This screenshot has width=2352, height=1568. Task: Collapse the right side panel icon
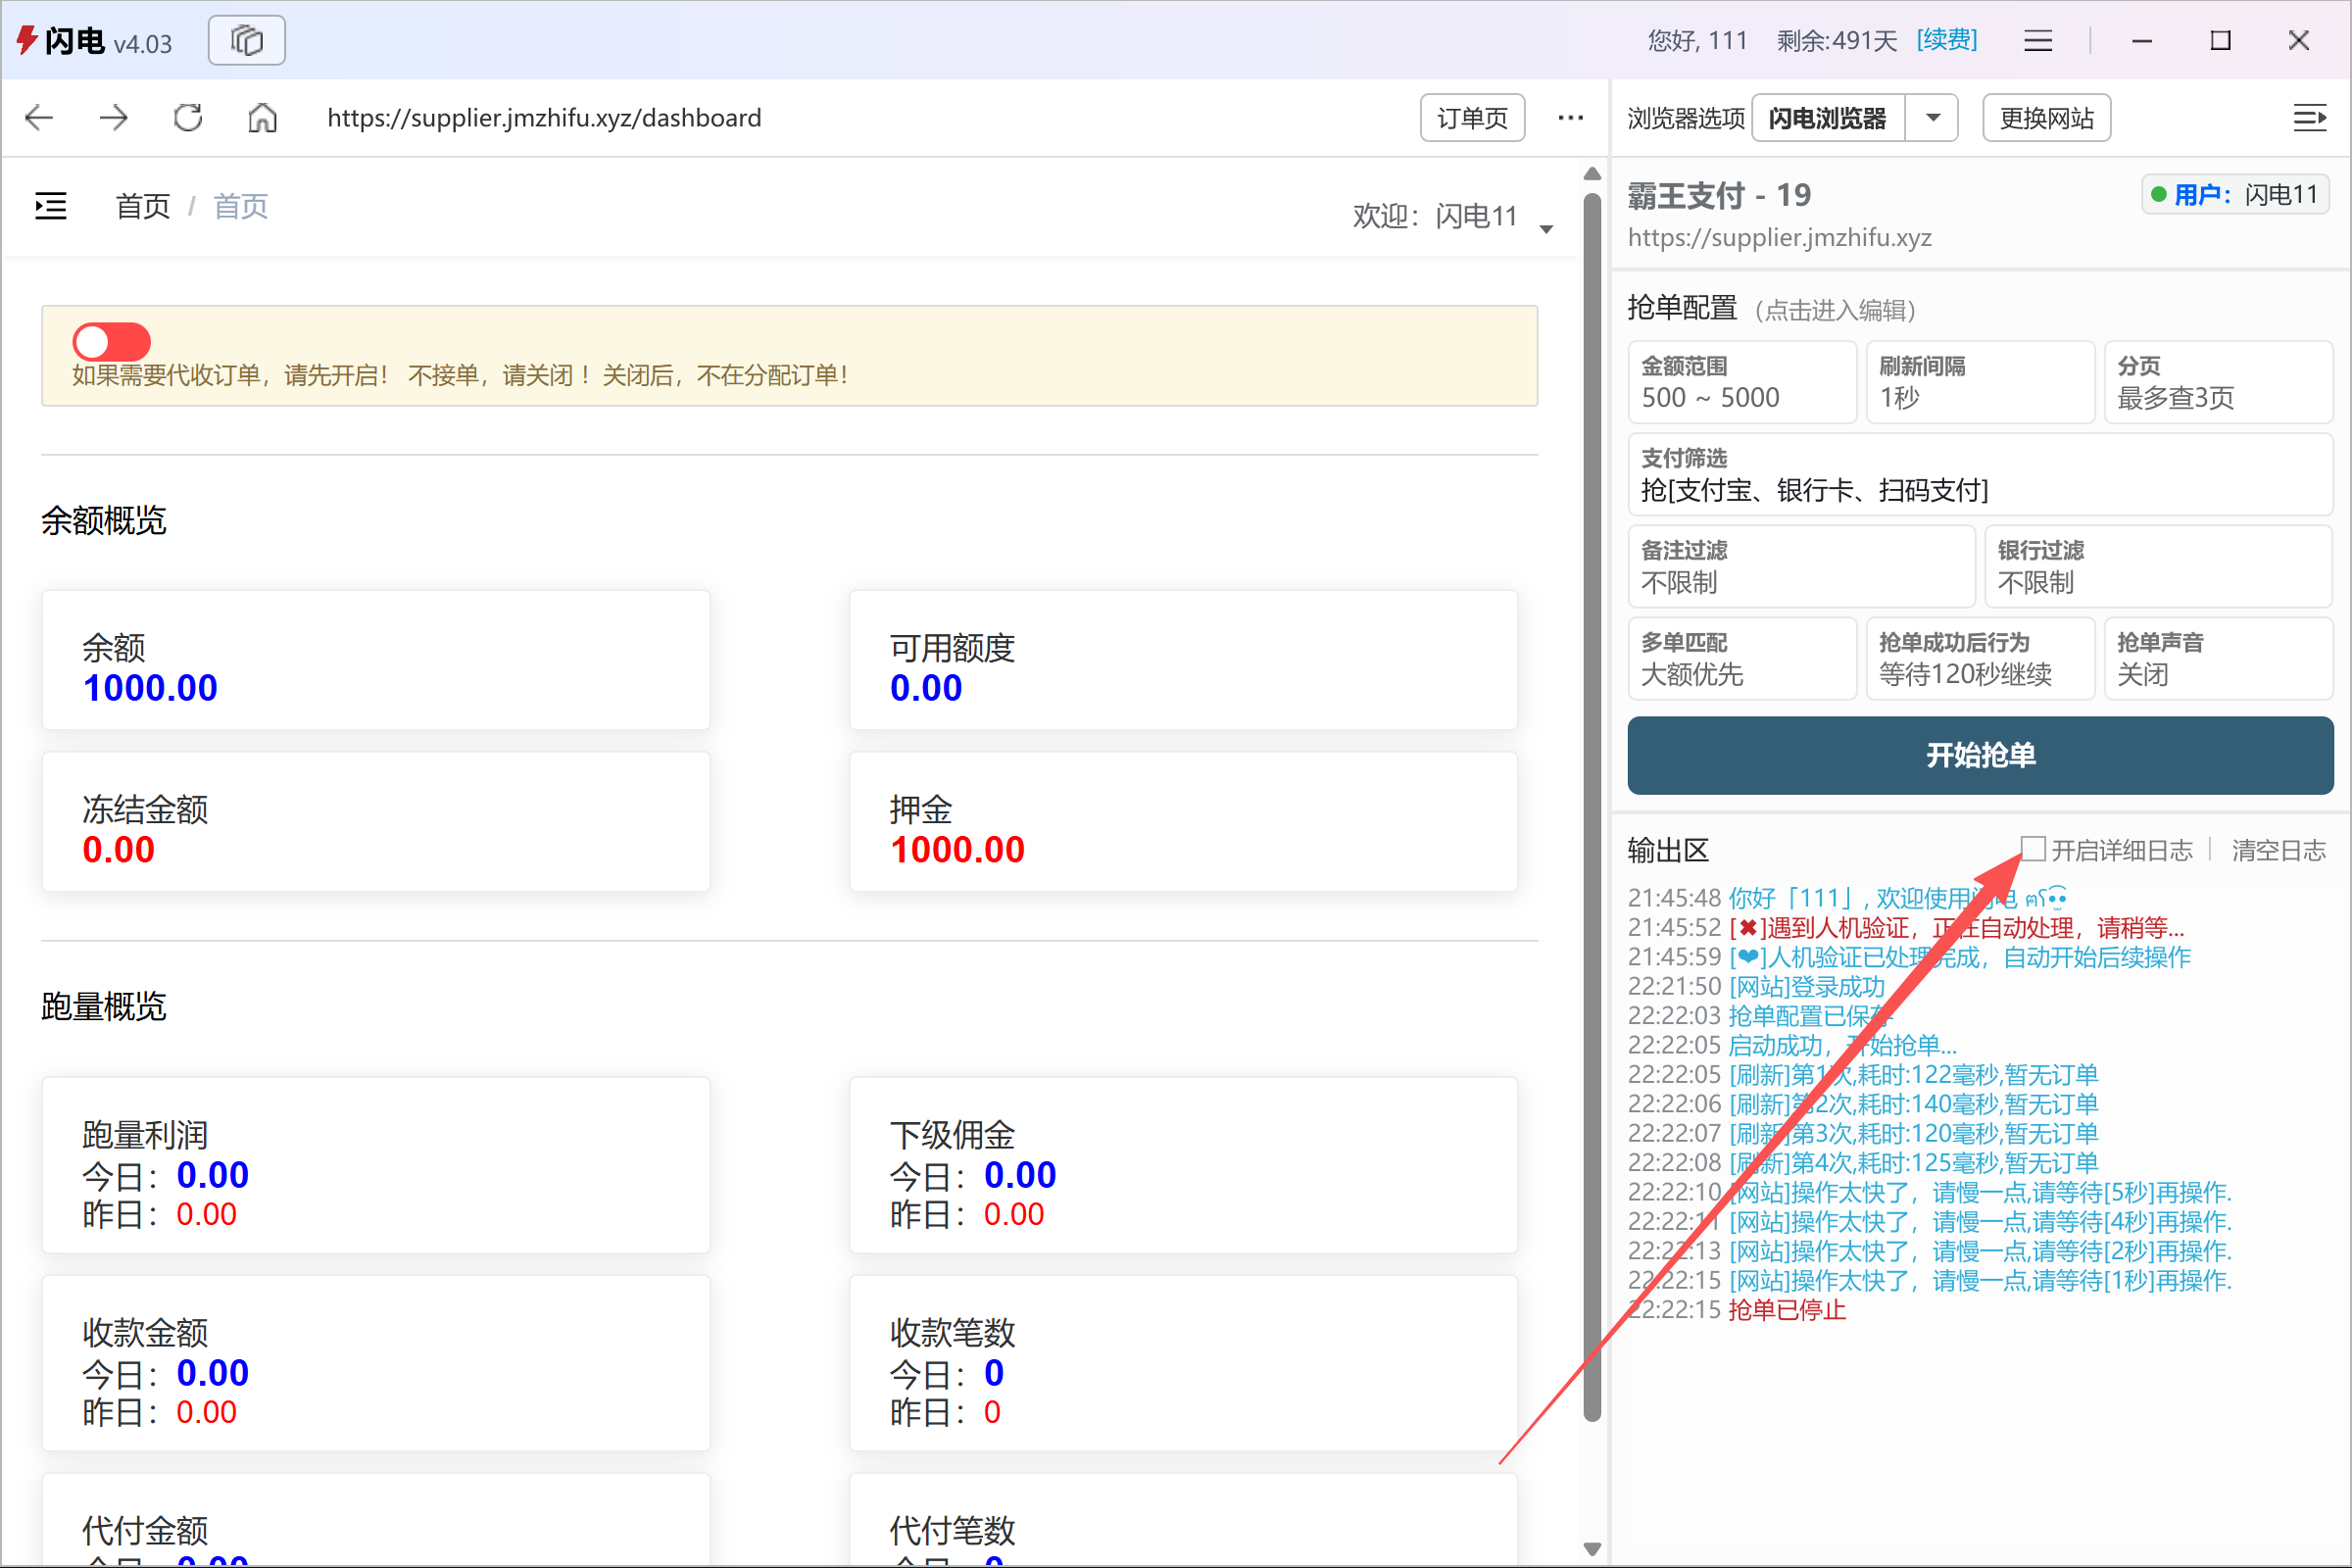click(2308, 118)
